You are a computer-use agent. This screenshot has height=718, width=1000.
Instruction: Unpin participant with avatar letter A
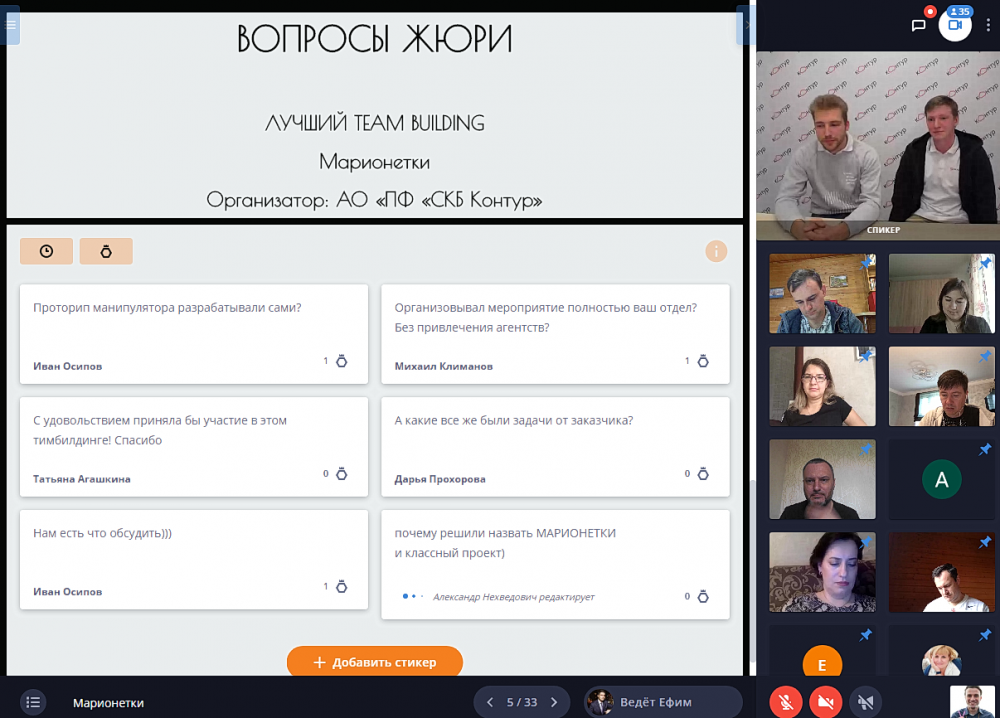click(x=985, y=450)
